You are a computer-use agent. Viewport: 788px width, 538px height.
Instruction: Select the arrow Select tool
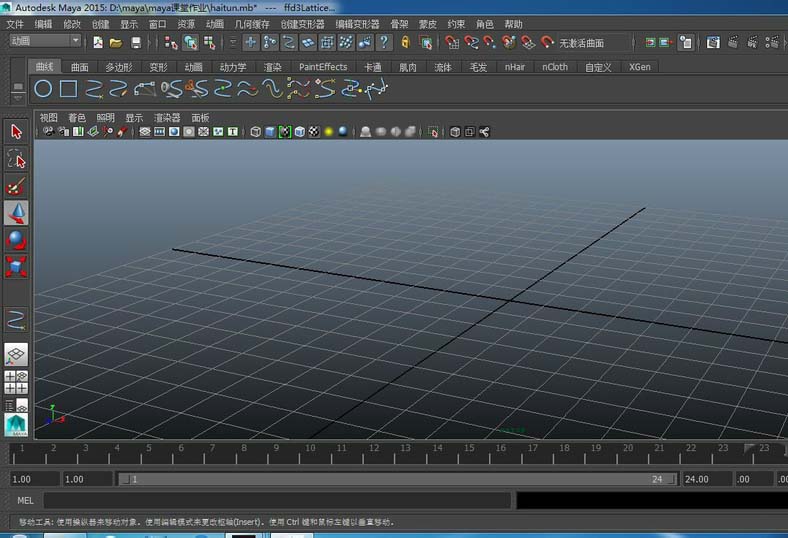coord(16,132)
